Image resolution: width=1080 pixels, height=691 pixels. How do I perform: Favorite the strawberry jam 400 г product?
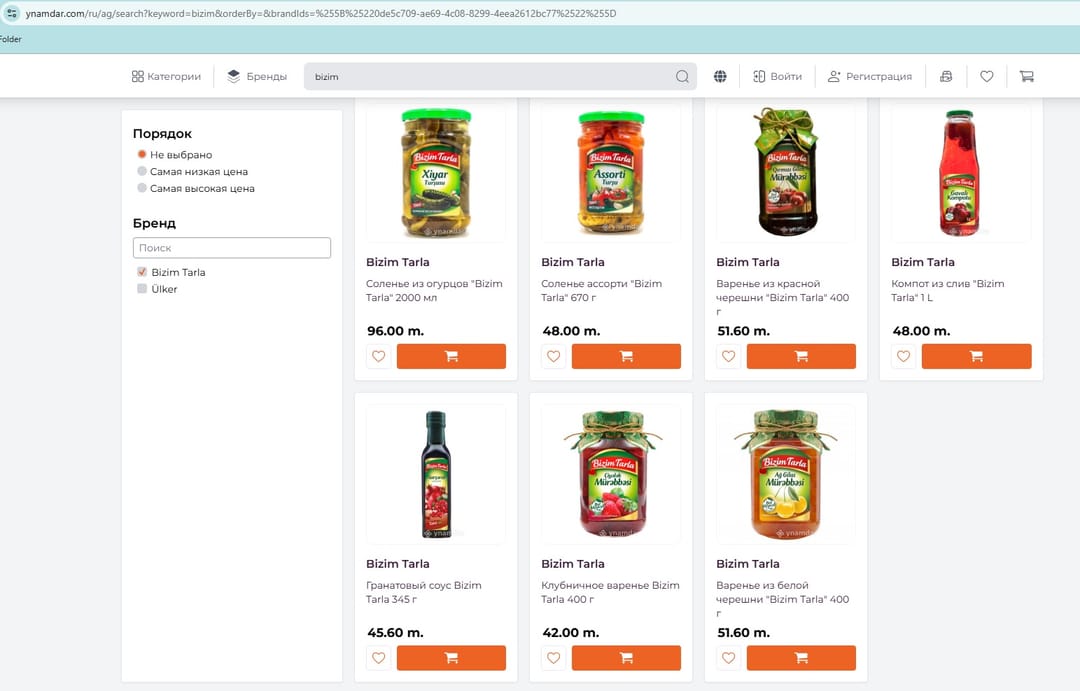point(553,658)
